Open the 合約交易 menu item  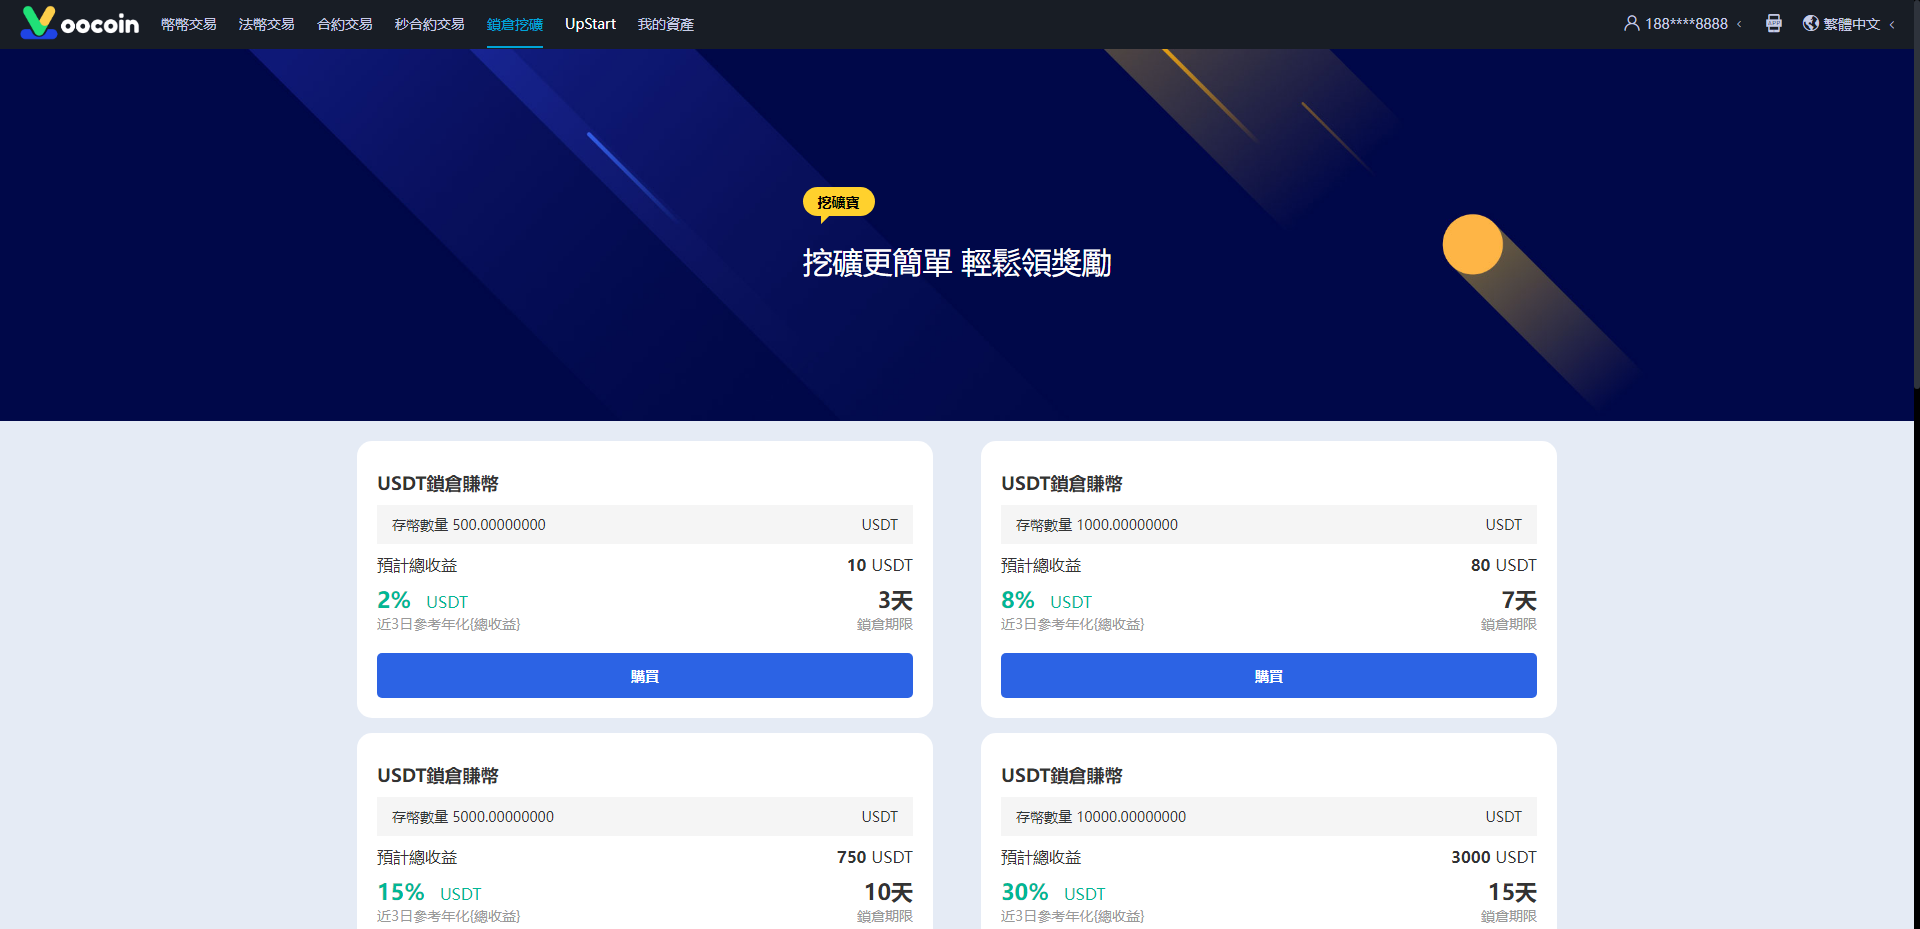click(344, 24)
